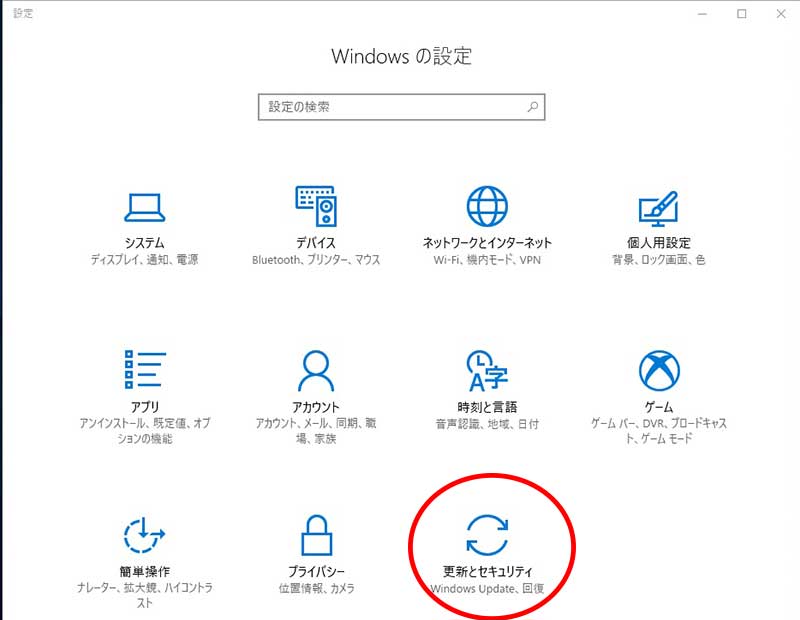800x620 pixels.
Task: Select the Privacy padlock icon
Action: tap(316, 535)
